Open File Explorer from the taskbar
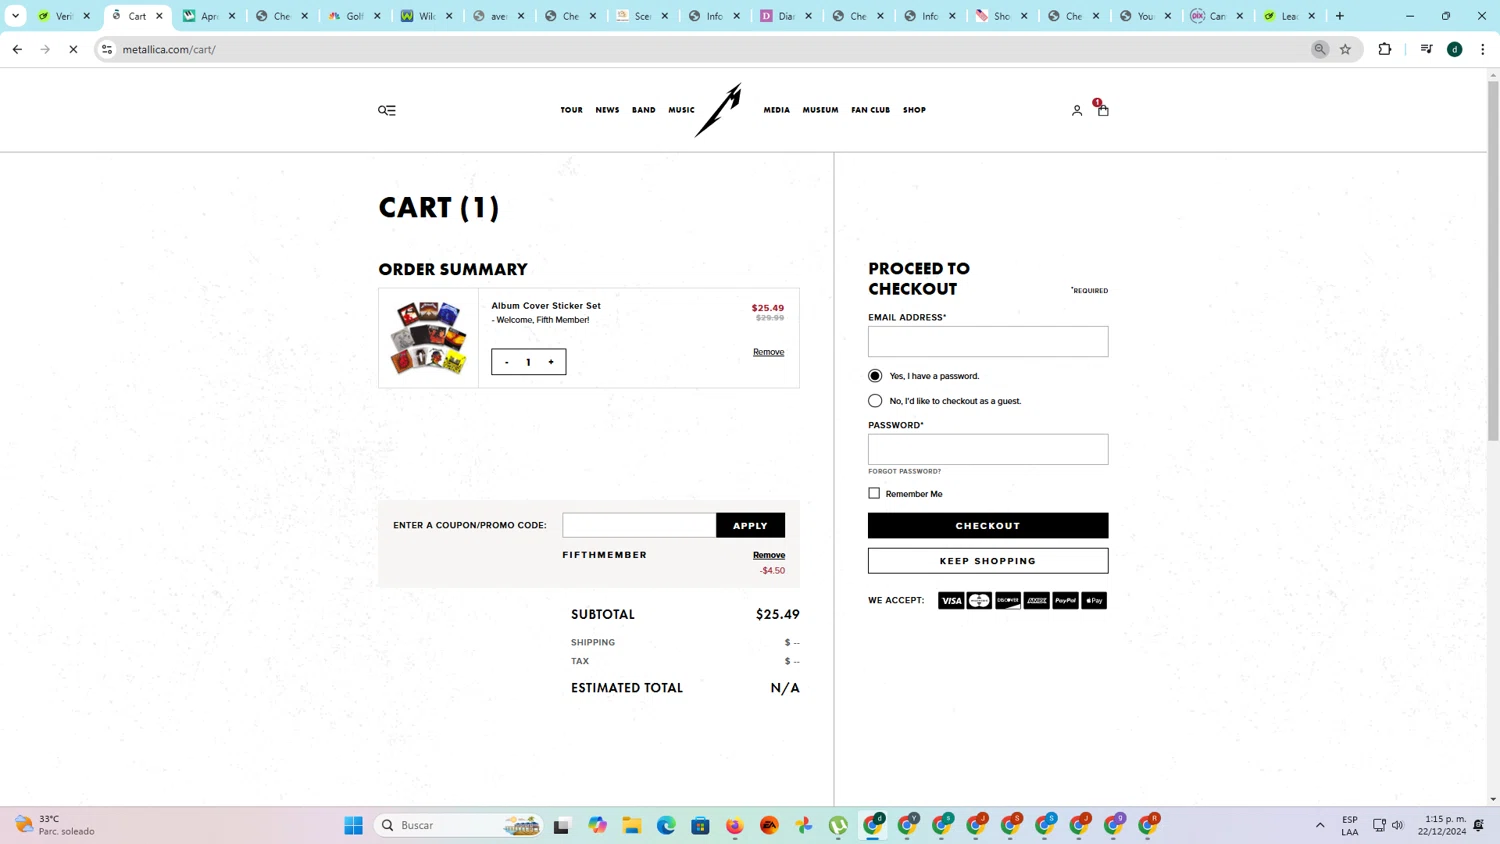 pyautogui.click(x=632, y=825)
